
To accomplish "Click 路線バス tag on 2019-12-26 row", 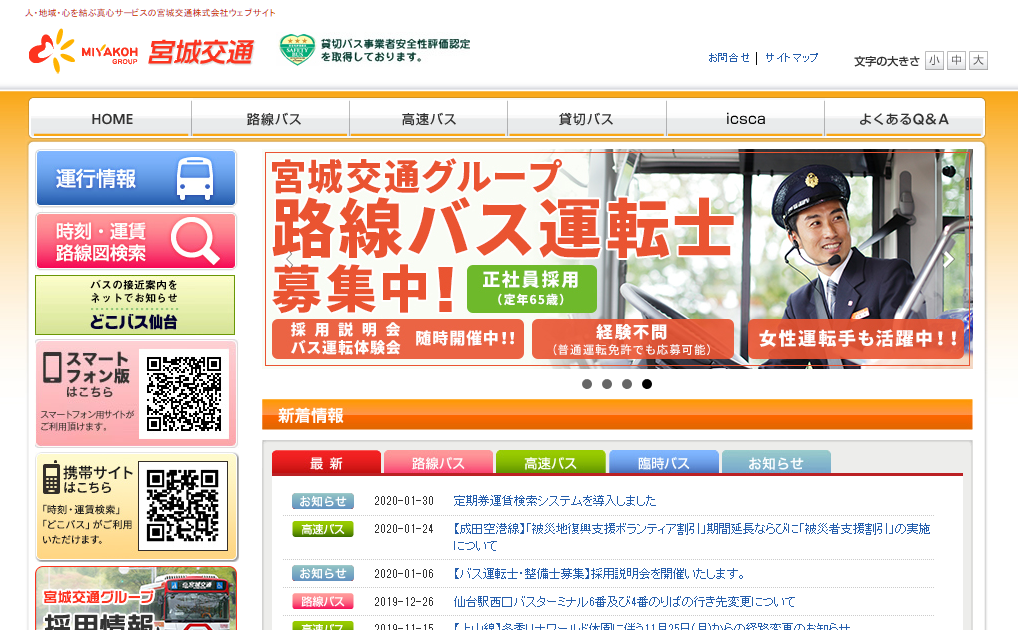I will (323, 601).
